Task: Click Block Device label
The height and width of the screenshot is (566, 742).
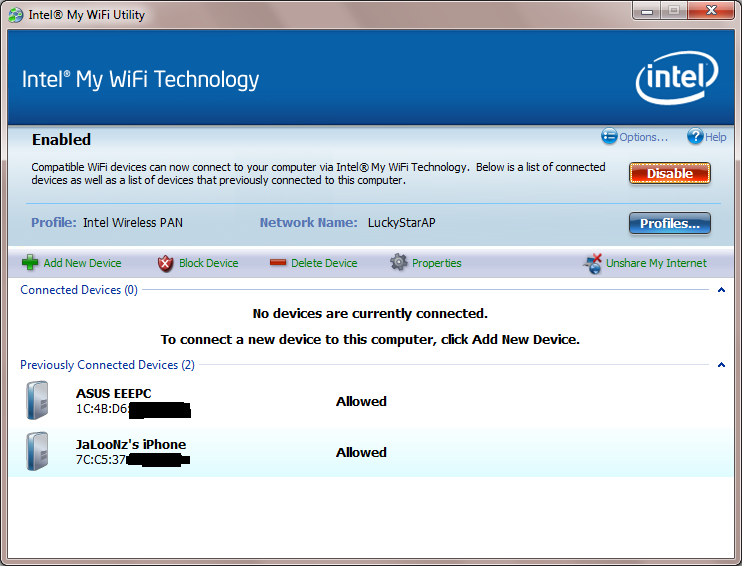Action: click(x=209, y=263)
